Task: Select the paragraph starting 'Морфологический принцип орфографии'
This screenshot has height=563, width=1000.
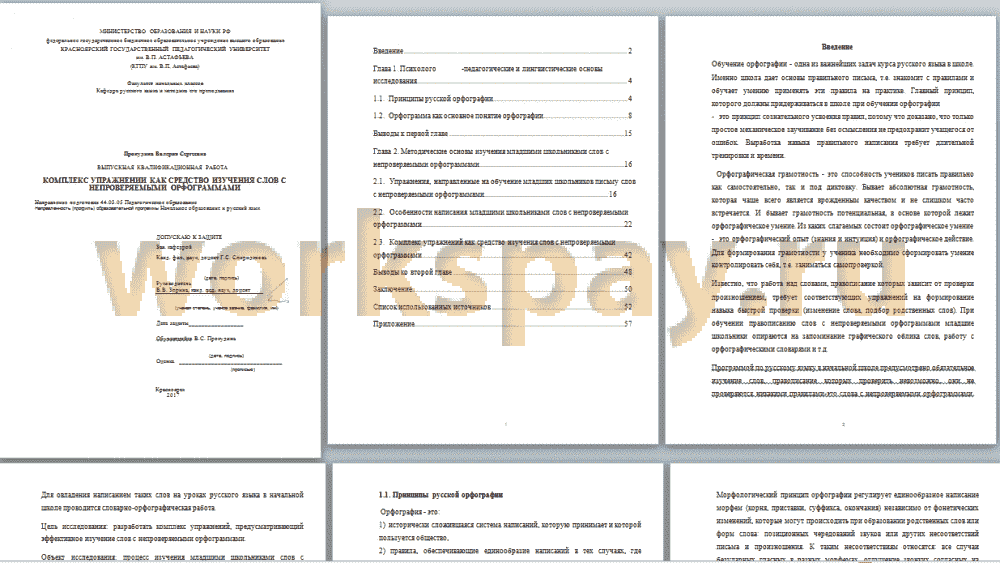Action: [848, 527]
